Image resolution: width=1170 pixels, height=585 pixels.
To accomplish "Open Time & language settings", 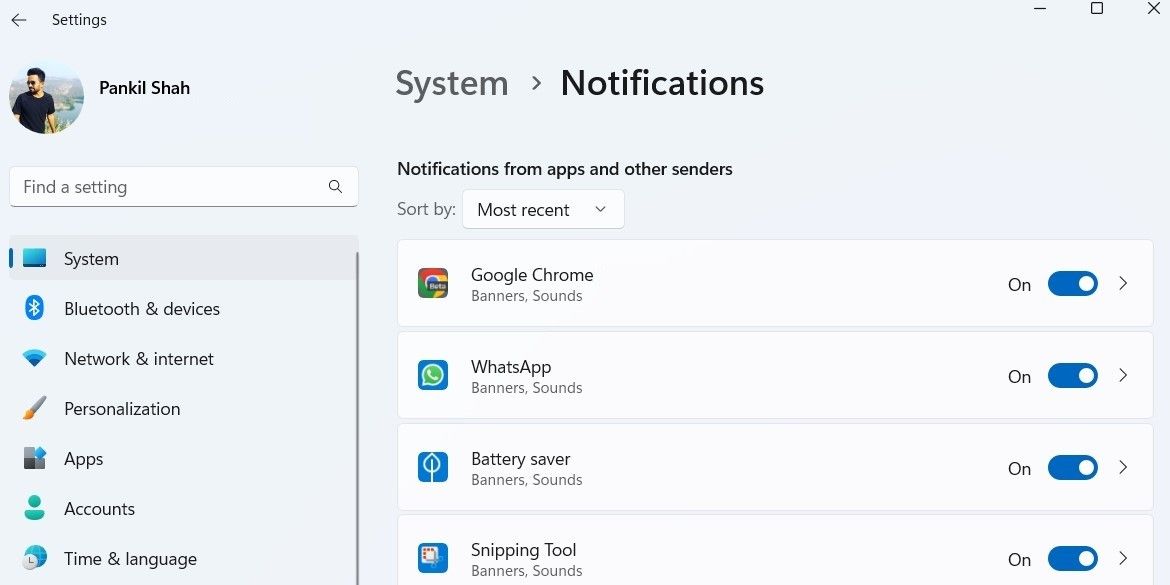I will 130,558.
